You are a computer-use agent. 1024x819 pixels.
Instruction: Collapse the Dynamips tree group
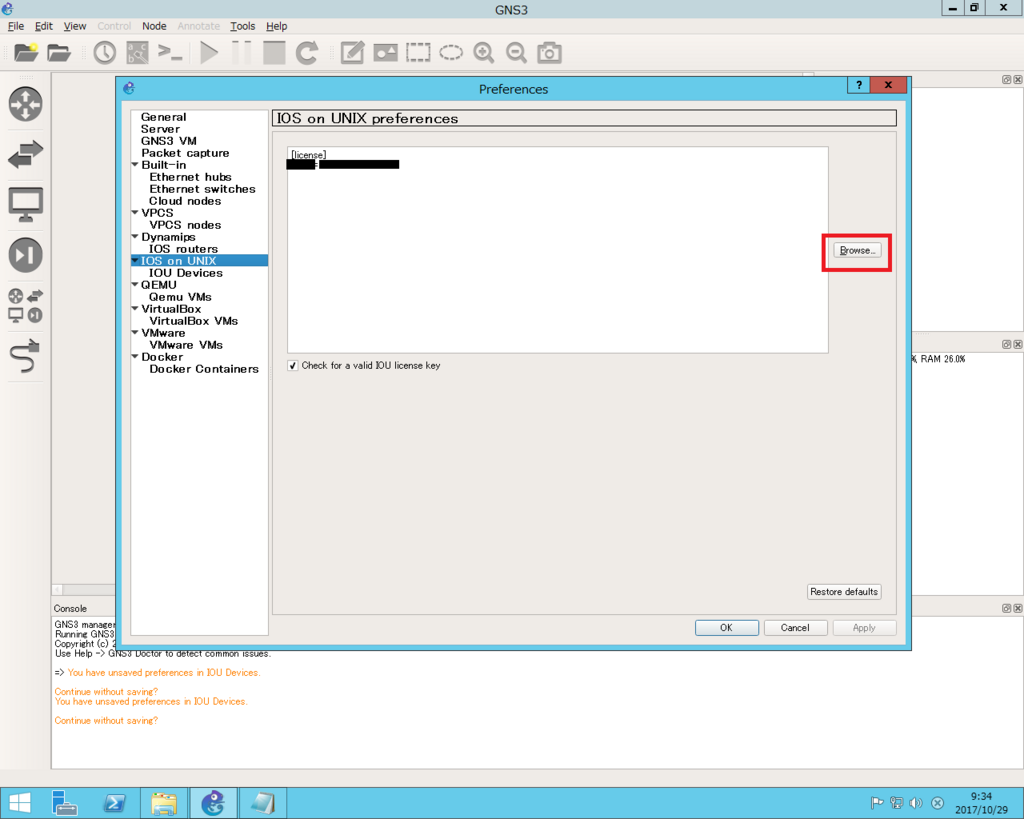click(135, 236)
